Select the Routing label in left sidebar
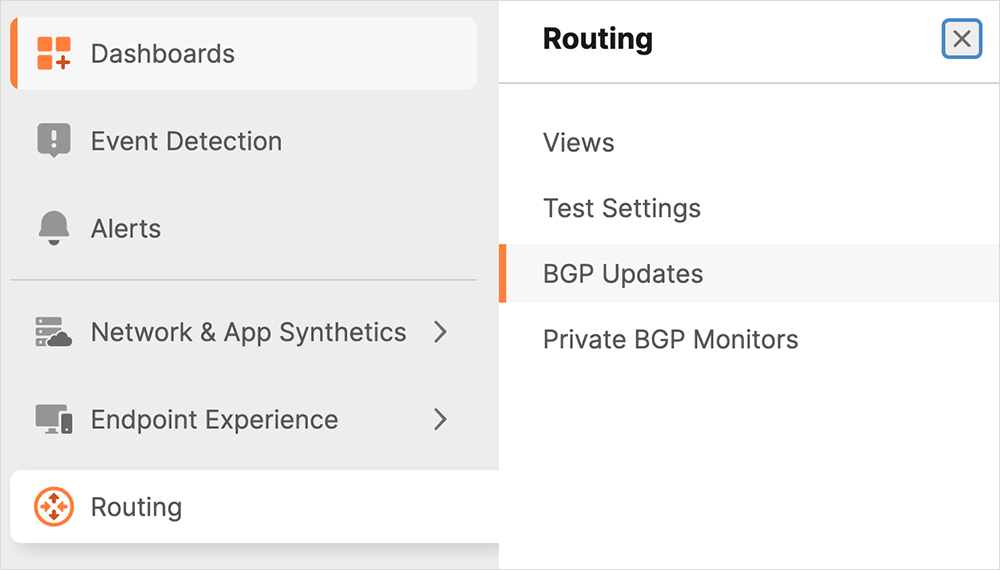 136,507
